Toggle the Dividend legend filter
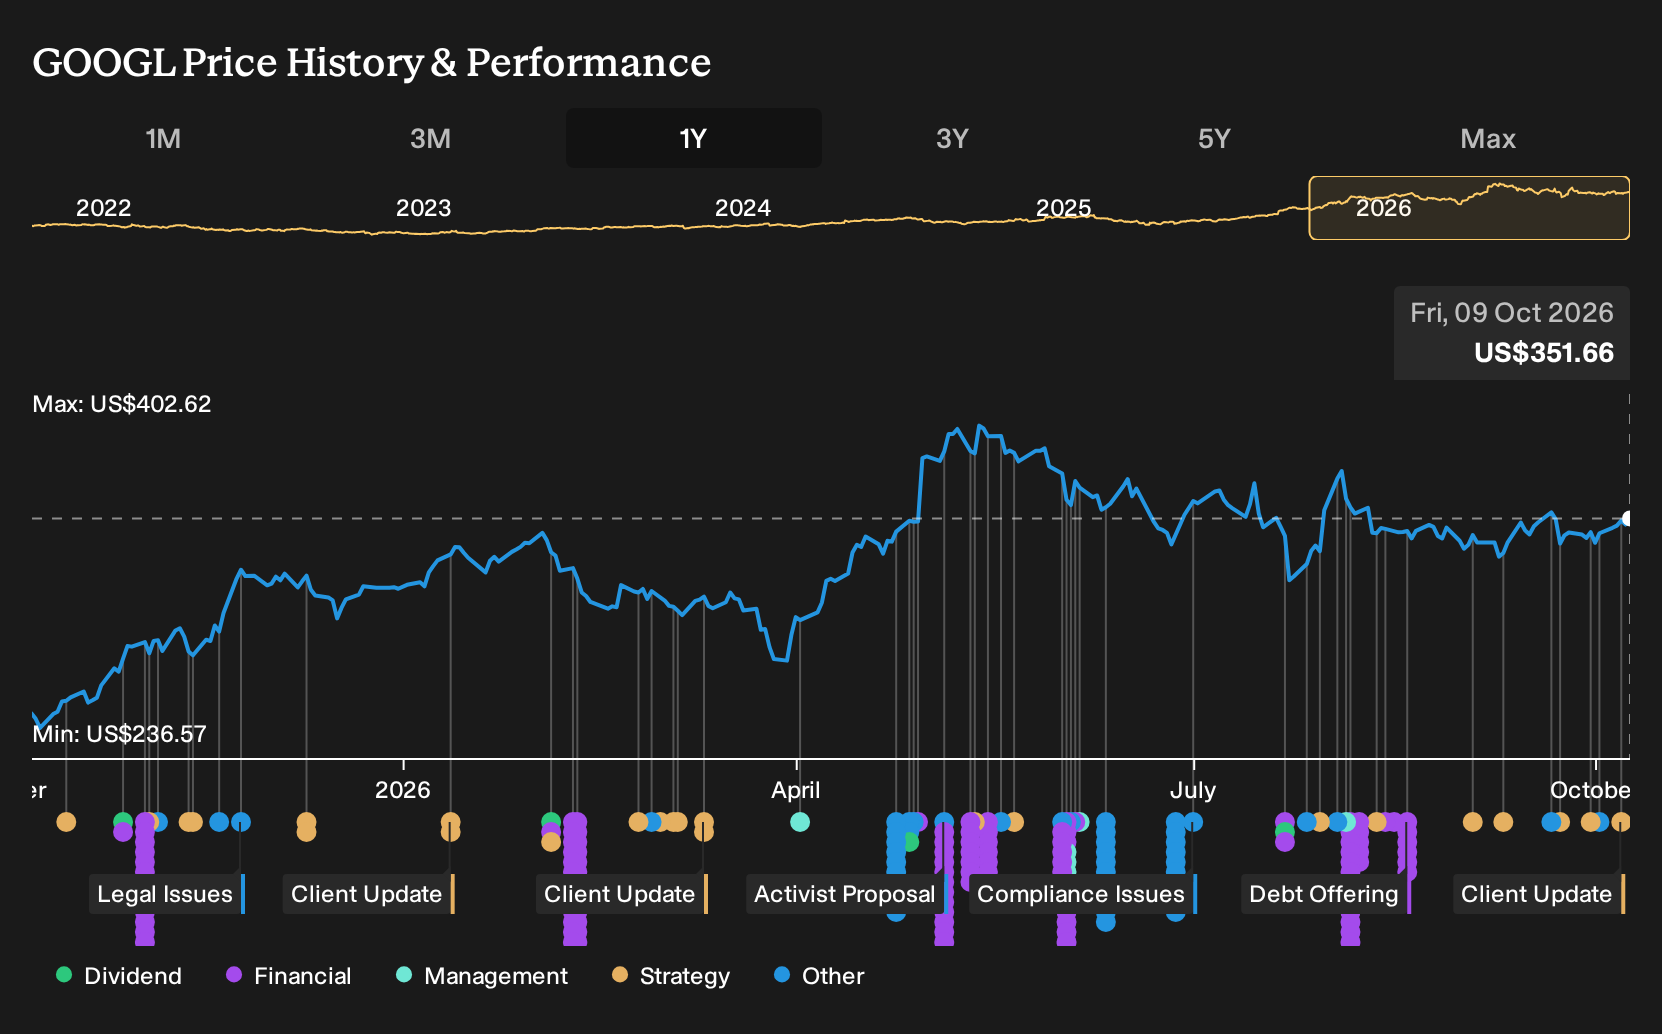The width and height of the screenshot is (1662, 1034). click(x=119, y=976)
